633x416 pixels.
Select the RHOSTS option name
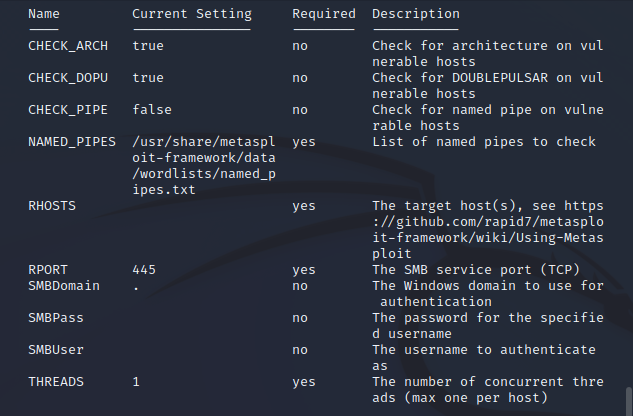click(52, 206)
